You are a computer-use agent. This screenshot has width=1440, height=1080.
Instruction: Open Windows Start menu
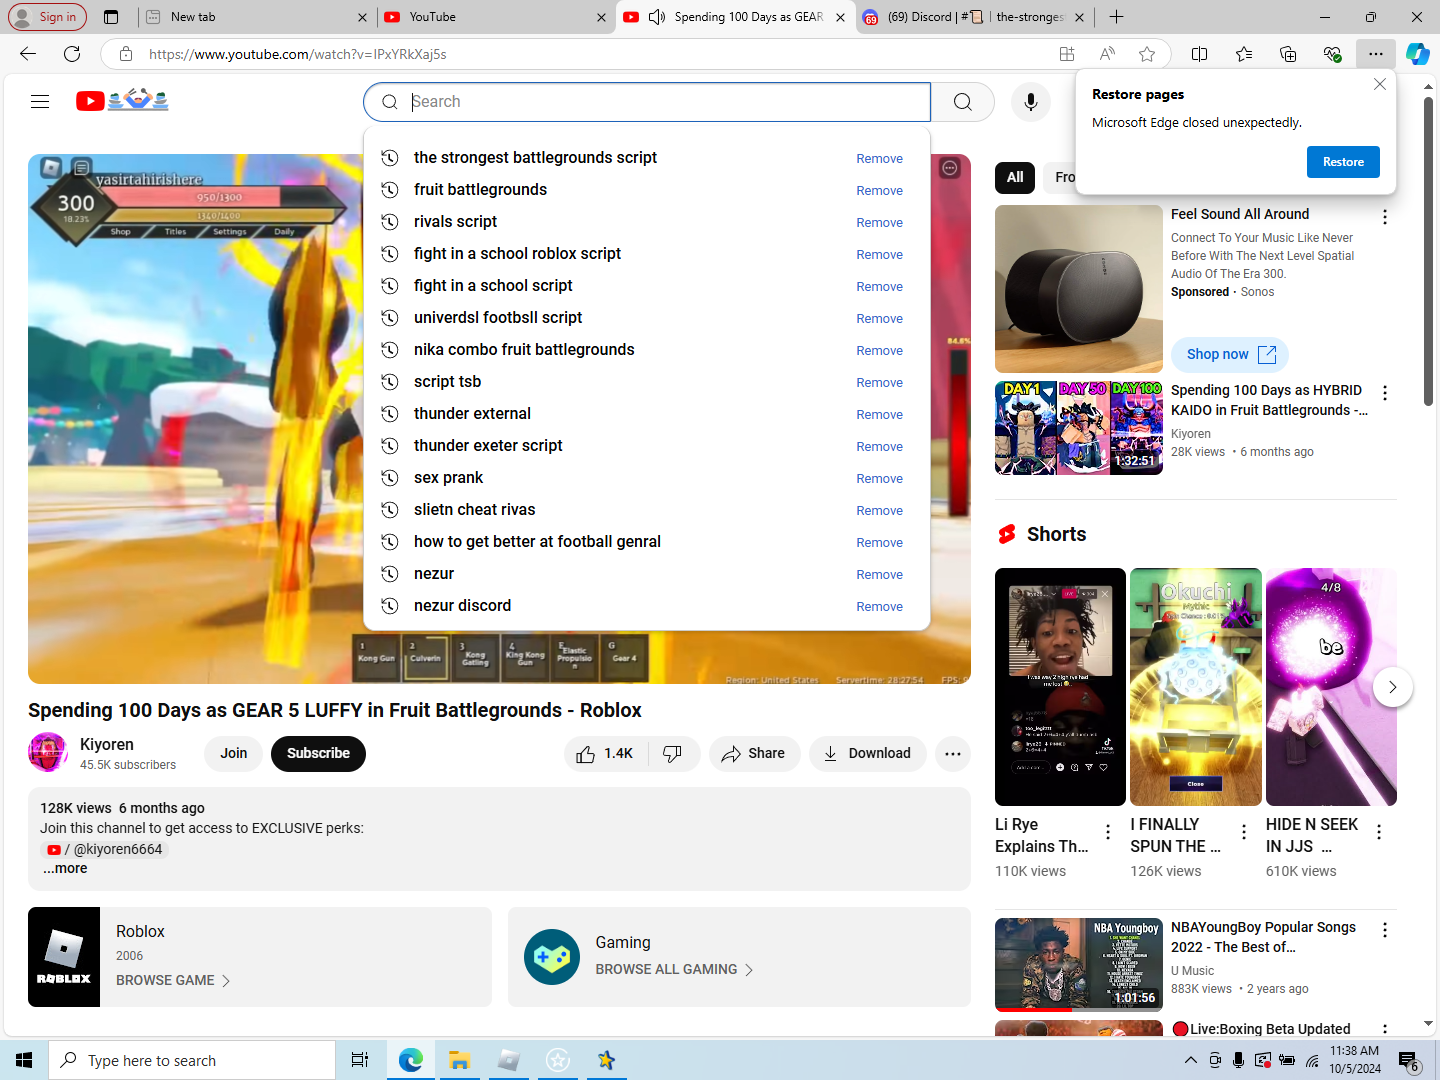click(x=24, y=1060)
